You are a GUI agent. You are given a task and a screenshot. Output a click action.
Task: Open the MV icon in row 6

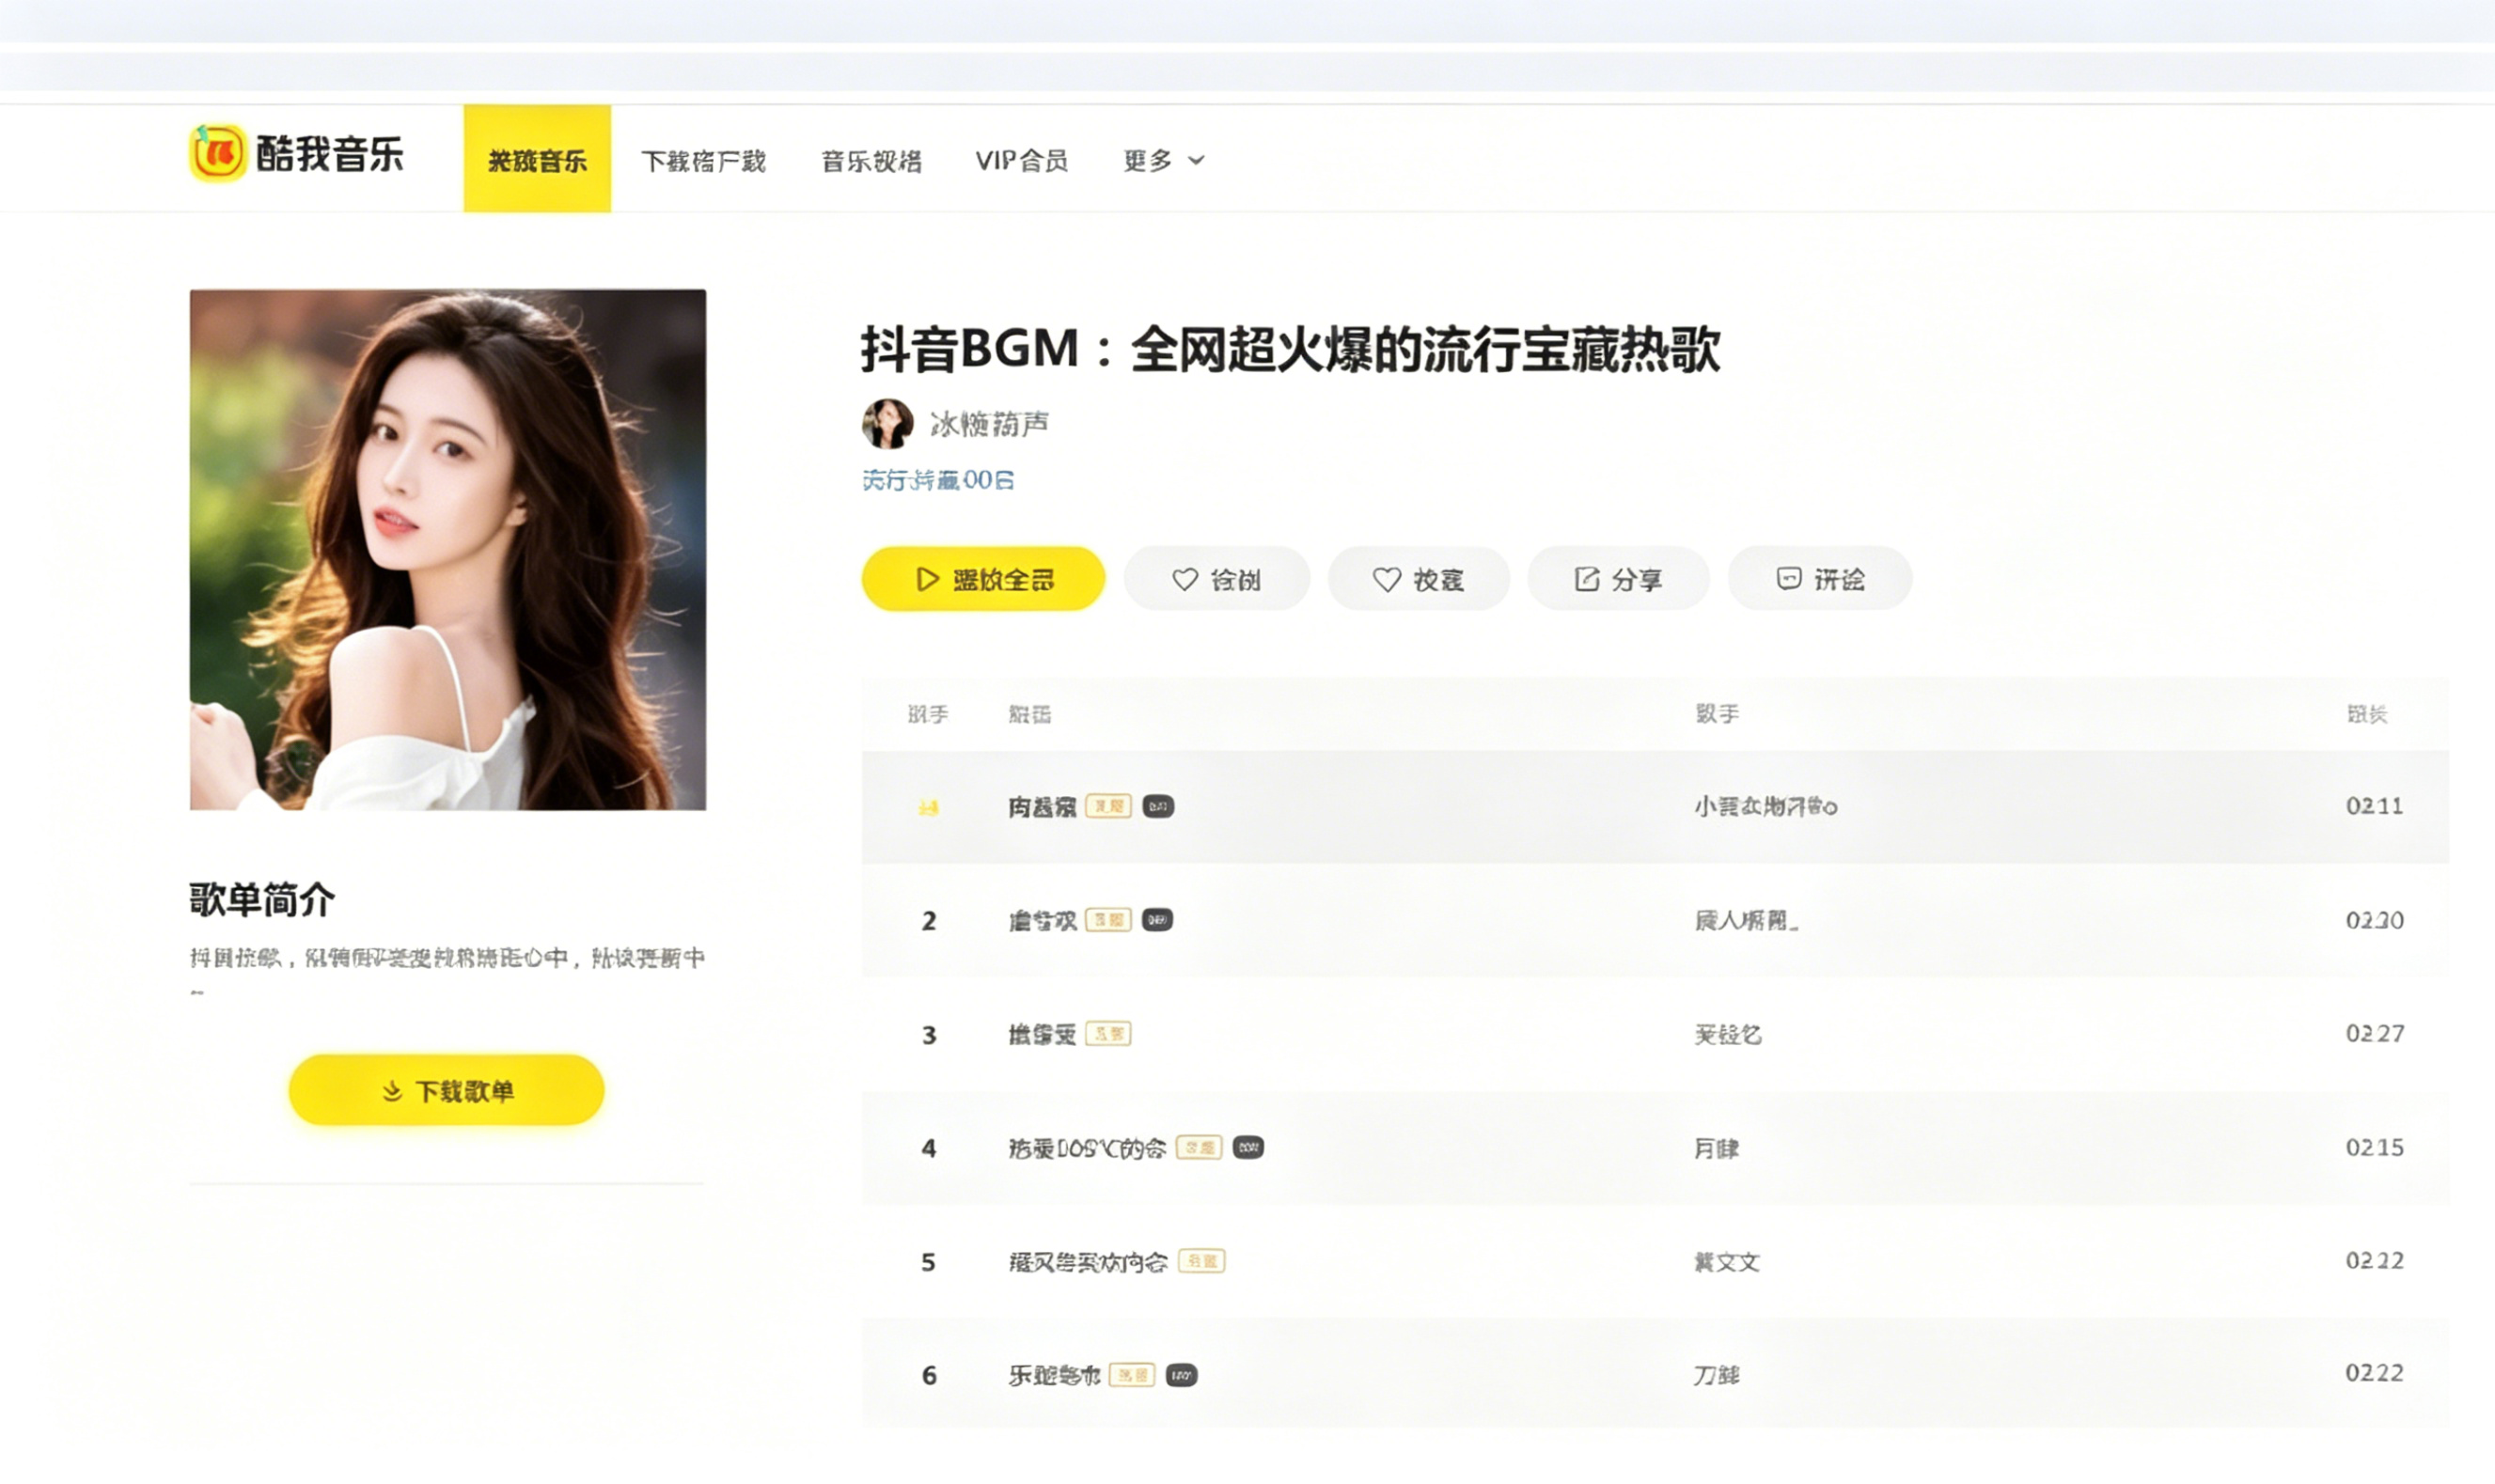point(1181,1375)
